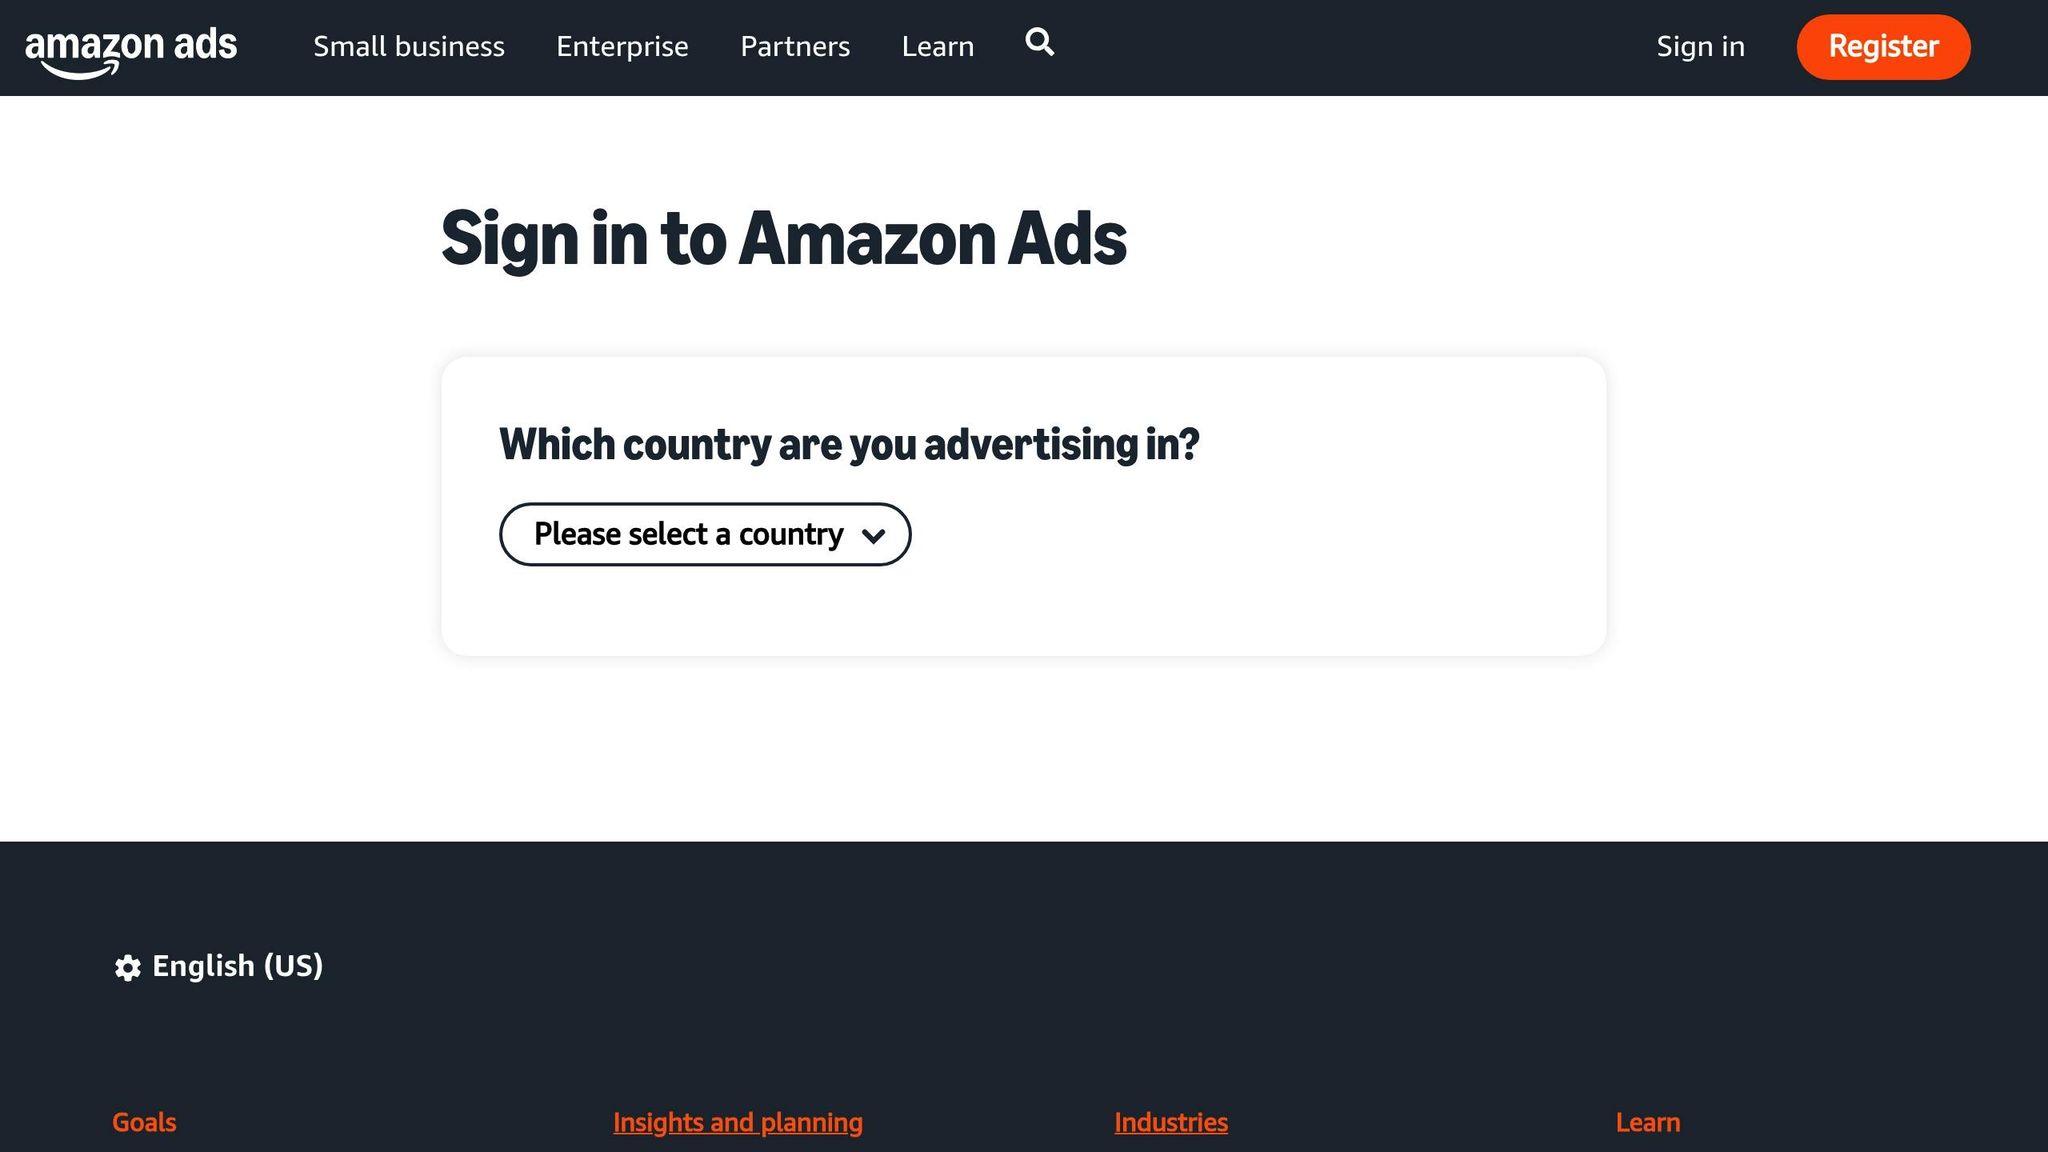The height and width of the screenshot is (1152, 2048).
Task: Click the Sign in to Amazon Ads heading
Action: [x=784, y=237]
